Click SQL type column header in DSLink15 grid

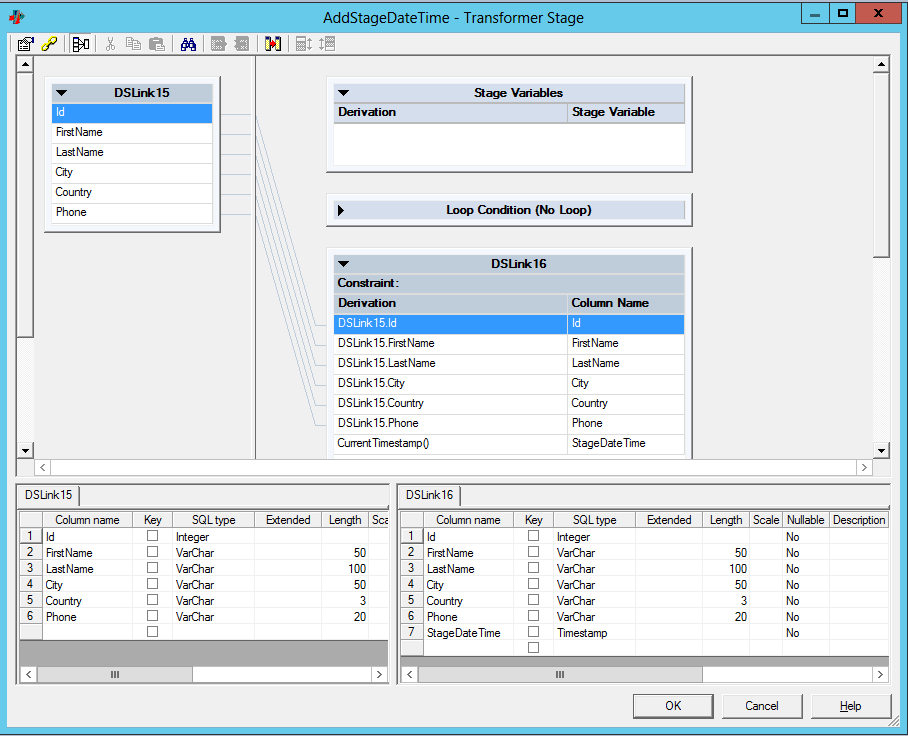(x=214, y=520)
